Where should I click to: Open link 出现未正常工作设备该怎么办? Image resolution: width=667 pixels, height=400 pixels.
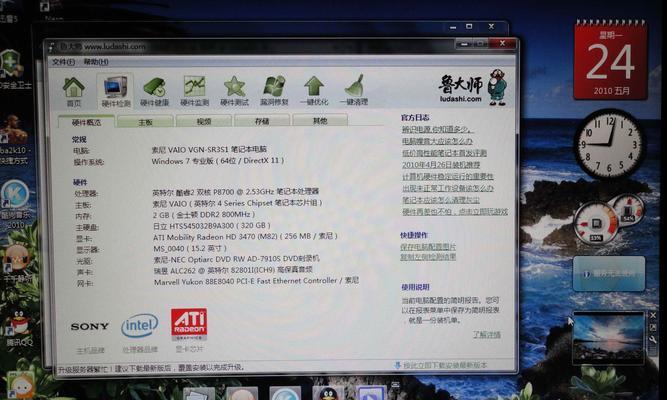(x=448, y=188)
